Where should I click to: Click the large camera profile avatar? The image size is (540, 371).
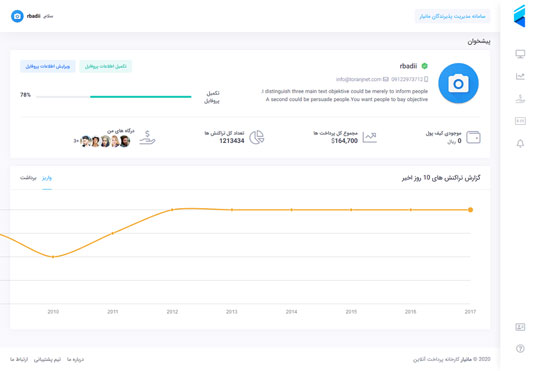(458, 83)
